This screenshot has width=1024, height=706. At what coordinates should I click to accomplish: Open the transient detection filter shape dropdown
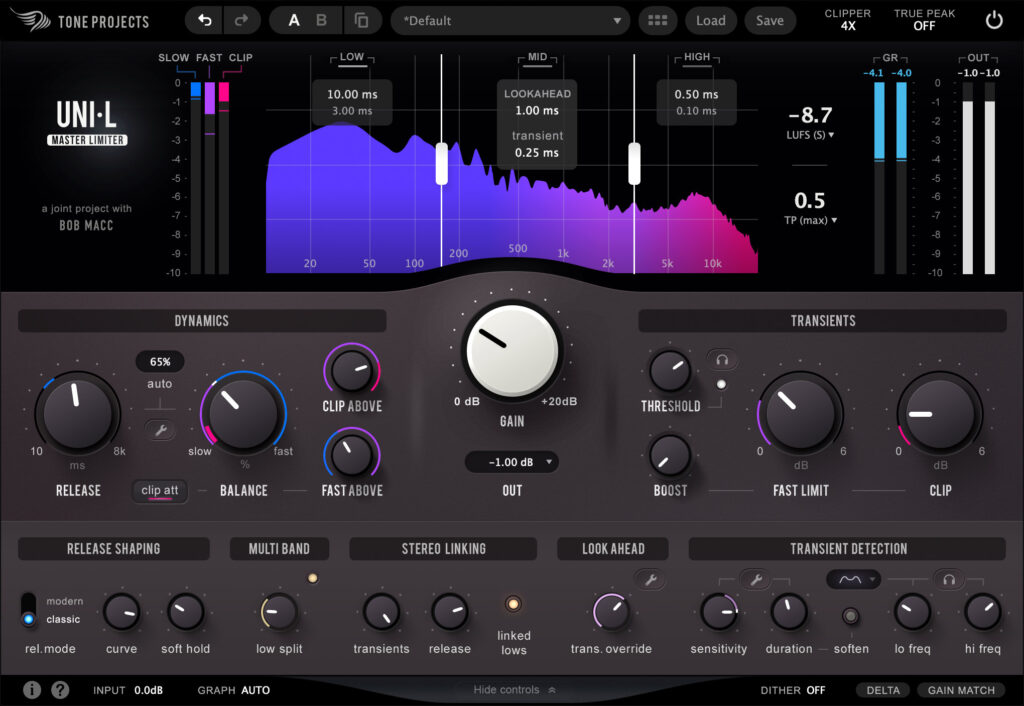pyautogui.click(x=854, y=579)
